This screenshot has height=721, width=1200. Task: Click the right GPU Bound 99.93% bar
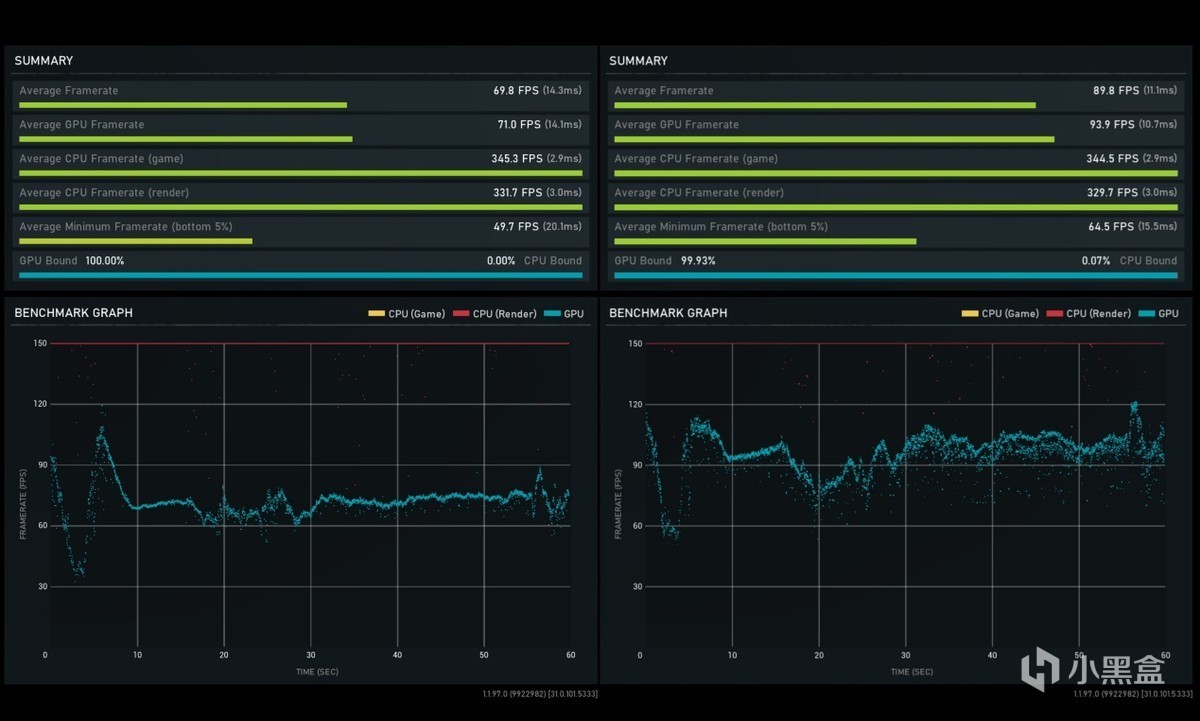(895, 275)
